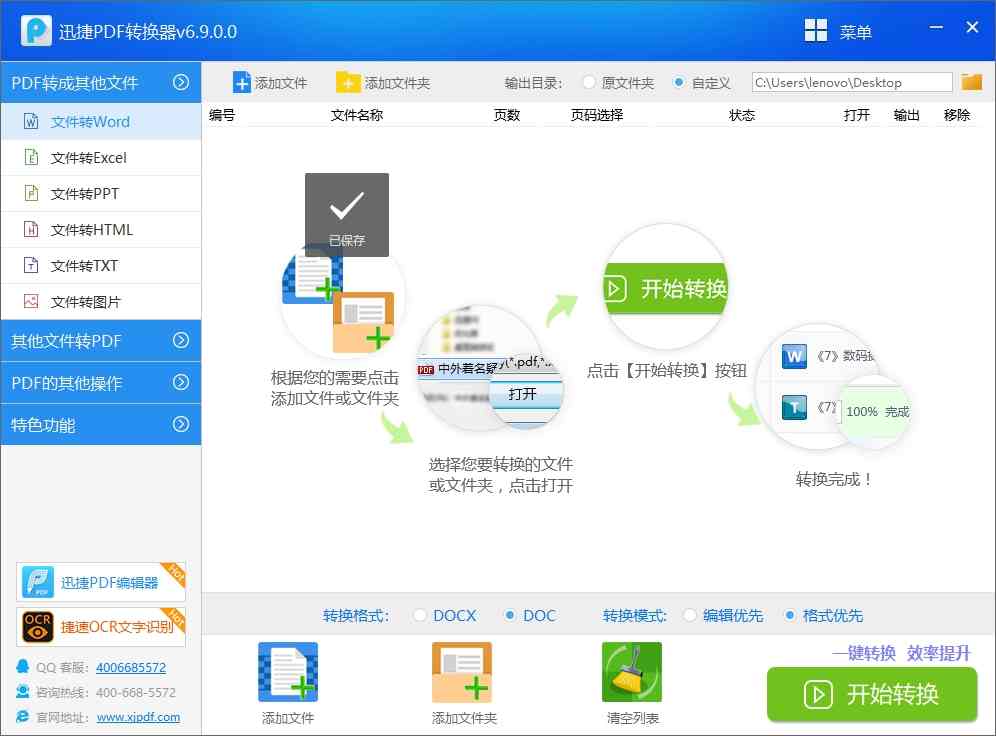Minimize the PDF converter window
This screenshot has width=996, height=736.
(x=936, y=27)
